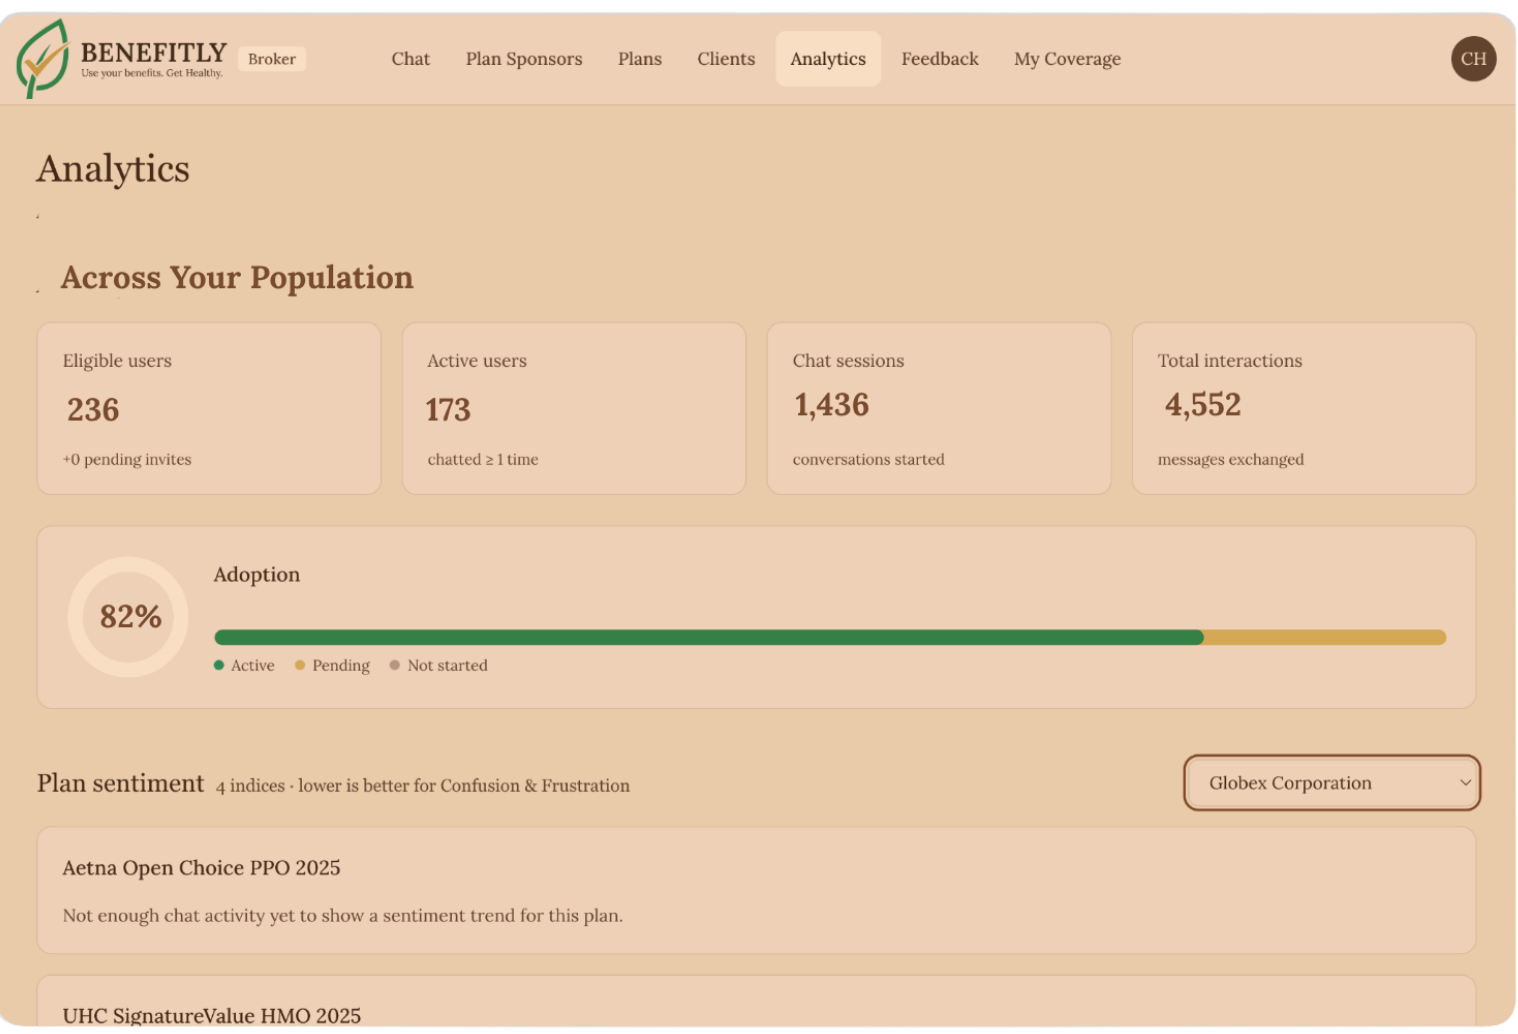The height and width of the screenshot is (1034, 1518).
Task: Click the green Active portion of adoption bar
Action: (x=709, y=637)
